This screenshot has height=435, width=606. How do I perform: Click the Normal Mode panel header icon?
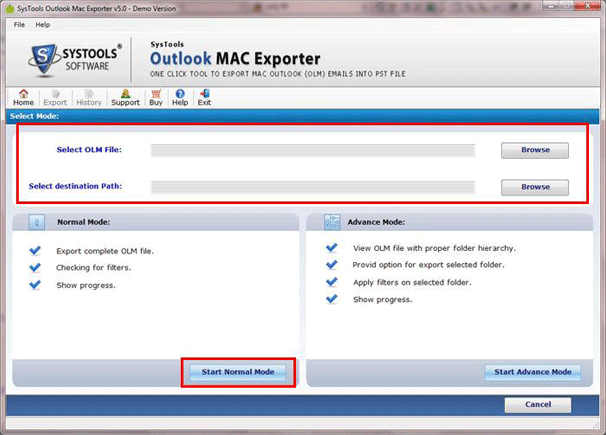coord(37,222)
